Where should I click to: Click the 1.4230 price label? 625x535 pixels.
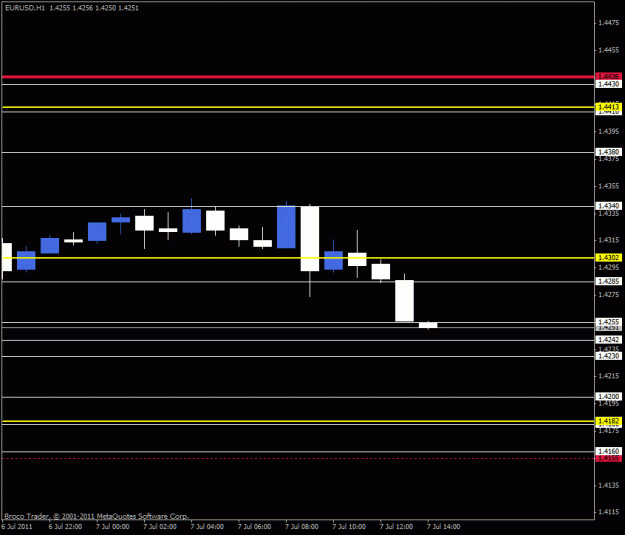[x=609, y=356]
